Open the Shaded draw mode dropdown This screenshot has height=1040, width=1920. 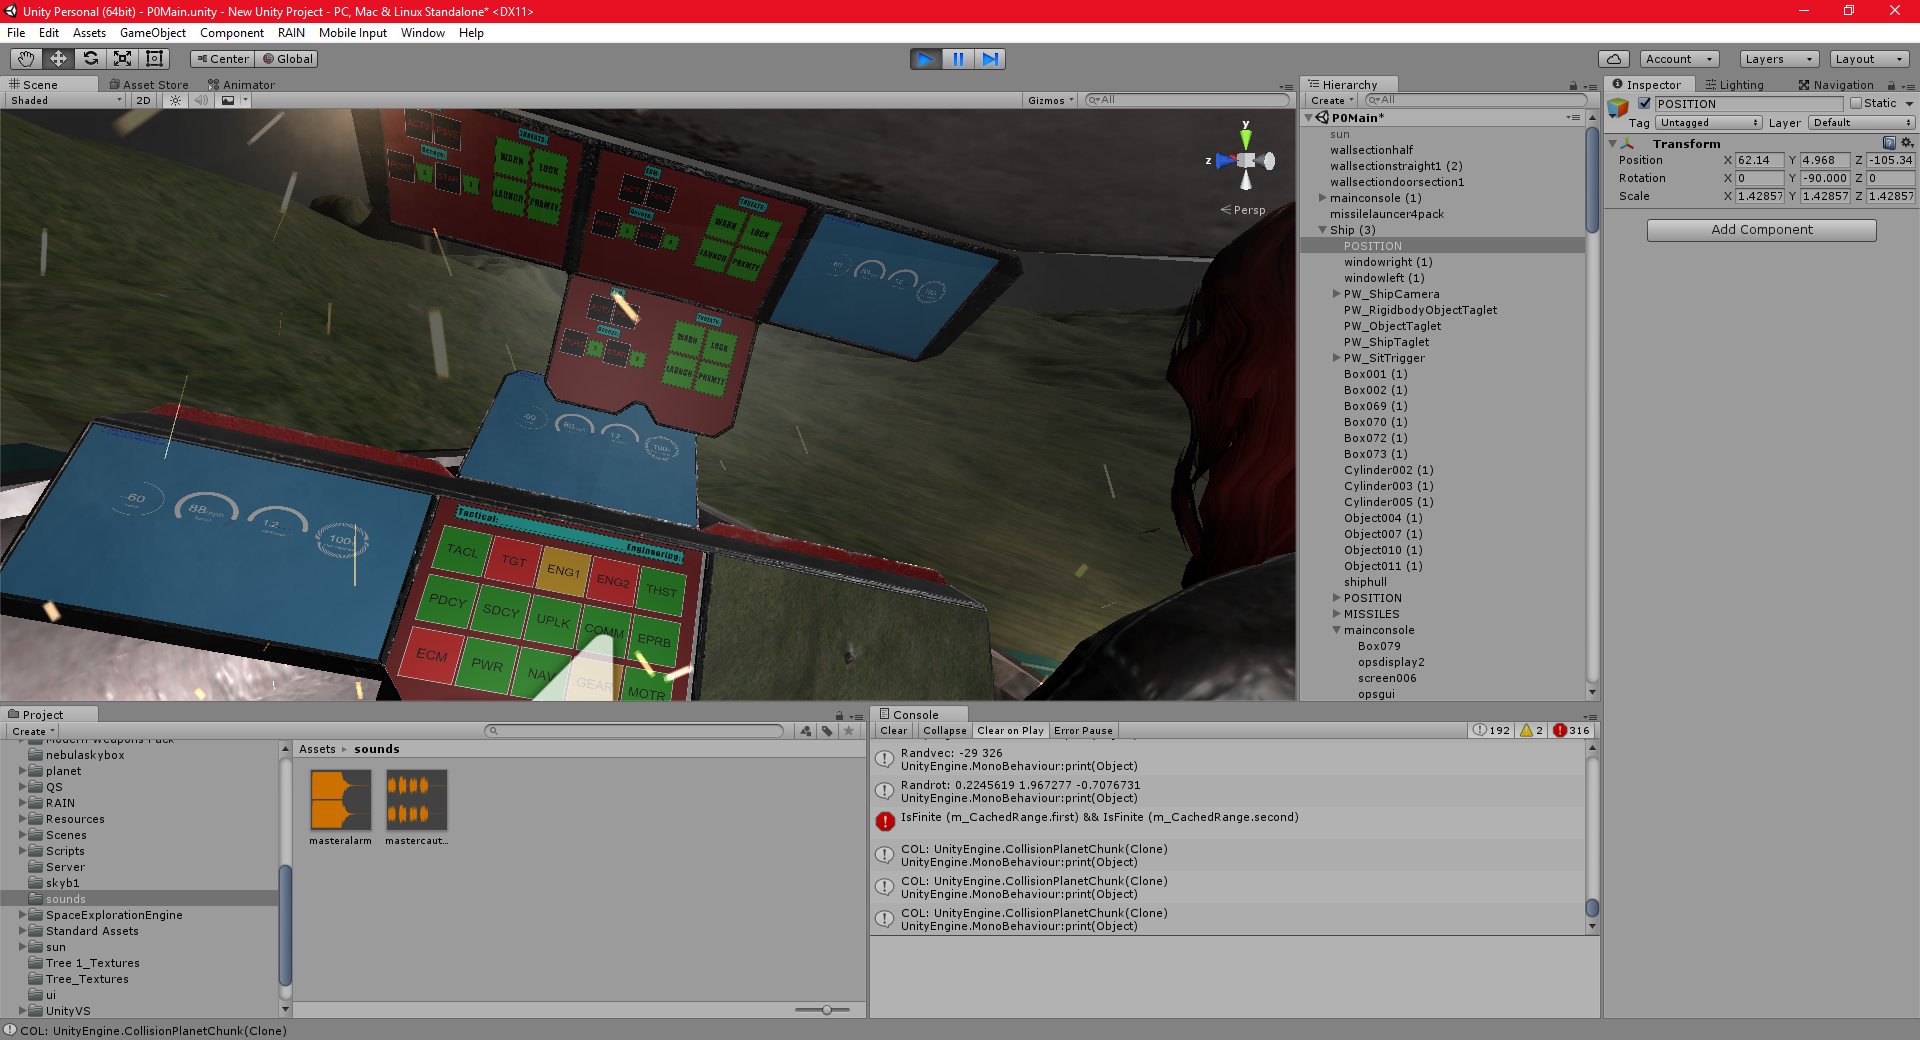[60, 100]
